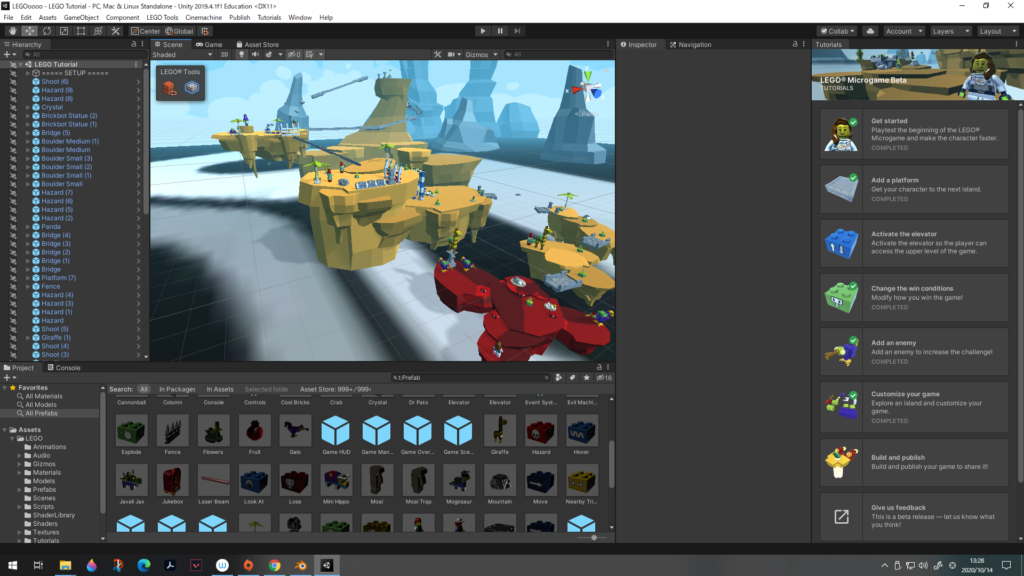The height and width of the screenshot is (576, 1024).
Task: Click the scene orientation gizmo
Action: pos(588,88)
